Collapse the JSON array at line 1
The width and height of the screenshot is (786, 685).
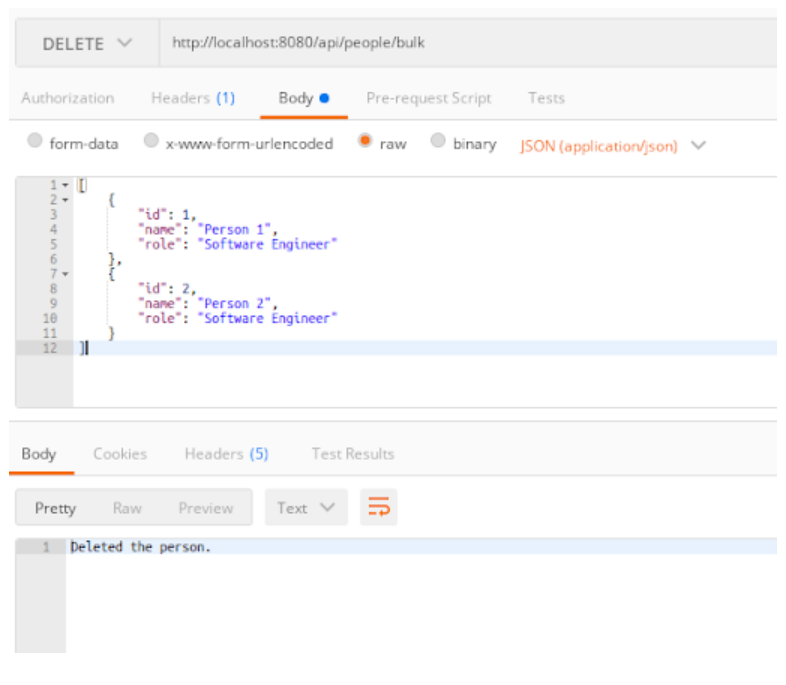tap(66, 186)
